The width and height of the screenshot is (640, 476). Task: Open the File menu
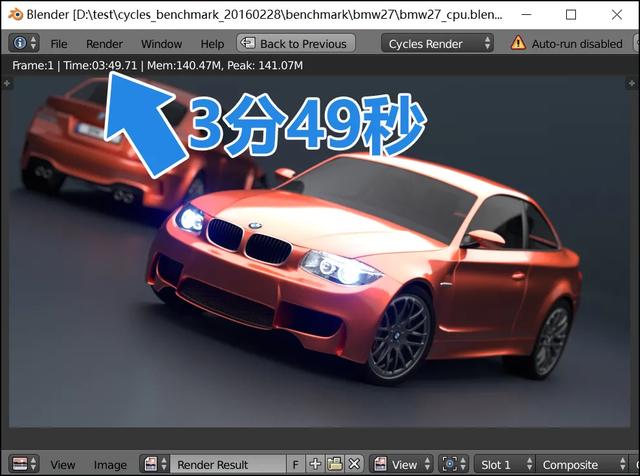pyautogui.click(x=59, y=44)
